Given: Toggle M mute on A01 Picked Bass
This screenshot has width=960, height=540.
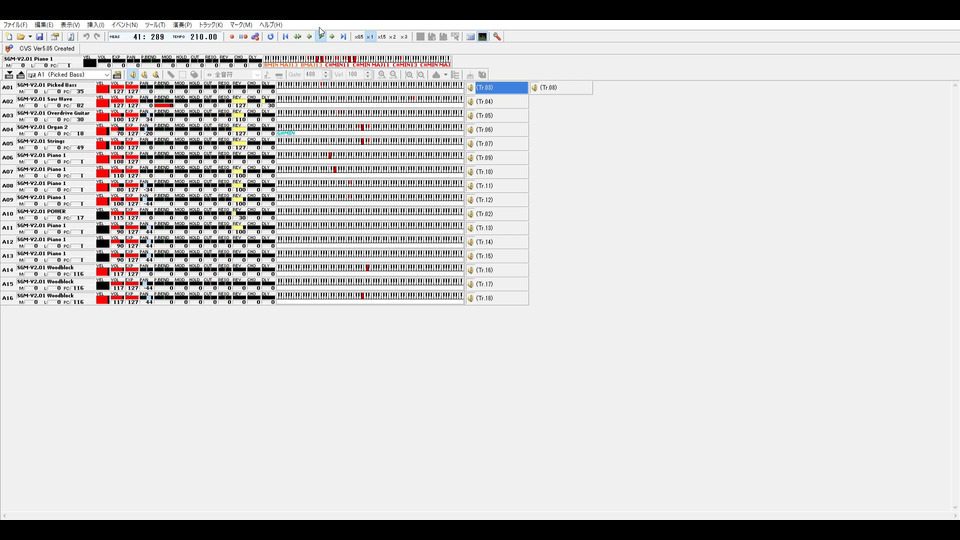Looking at the screenshot, I should coord(22,91).
